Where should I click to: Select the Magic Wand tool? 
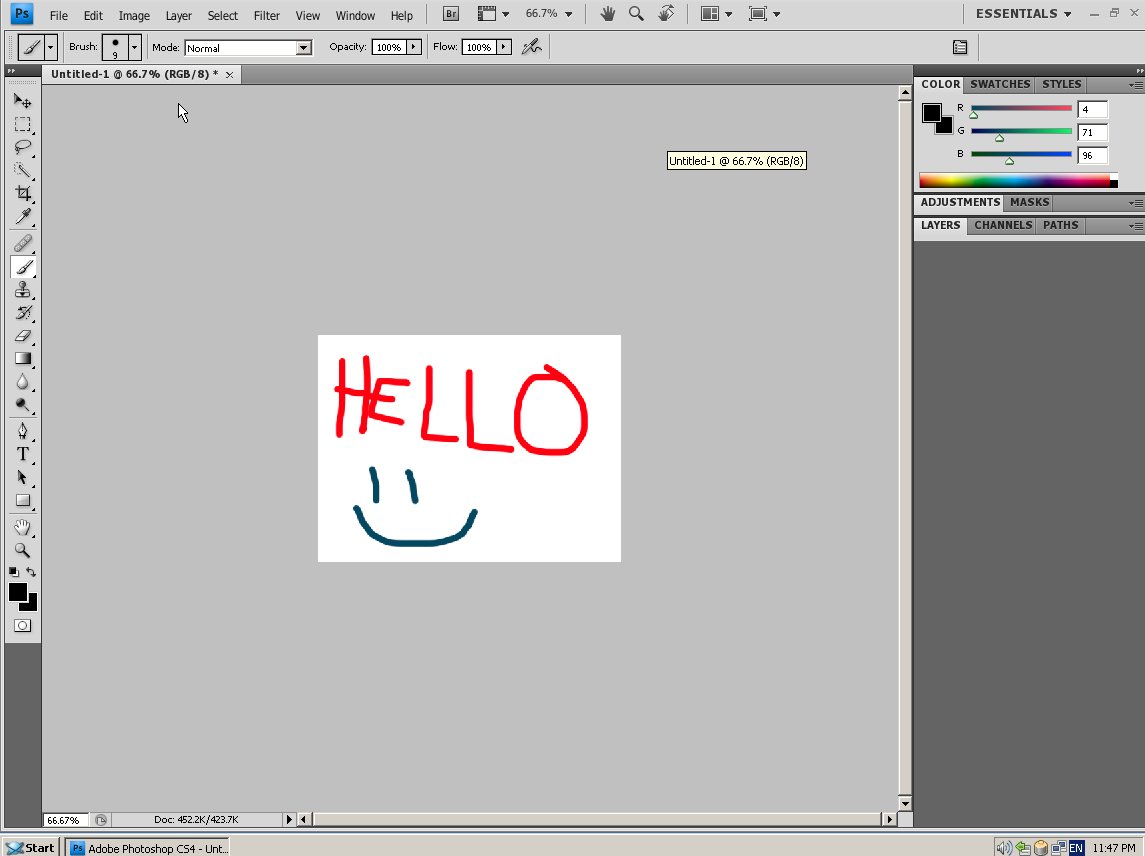tap(23, 170)
